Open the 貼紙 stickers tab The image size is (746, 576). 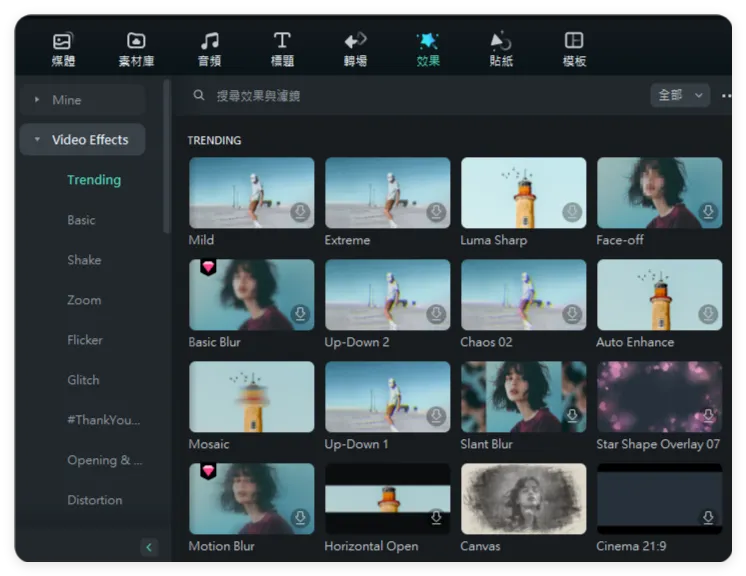click(501, 49)
